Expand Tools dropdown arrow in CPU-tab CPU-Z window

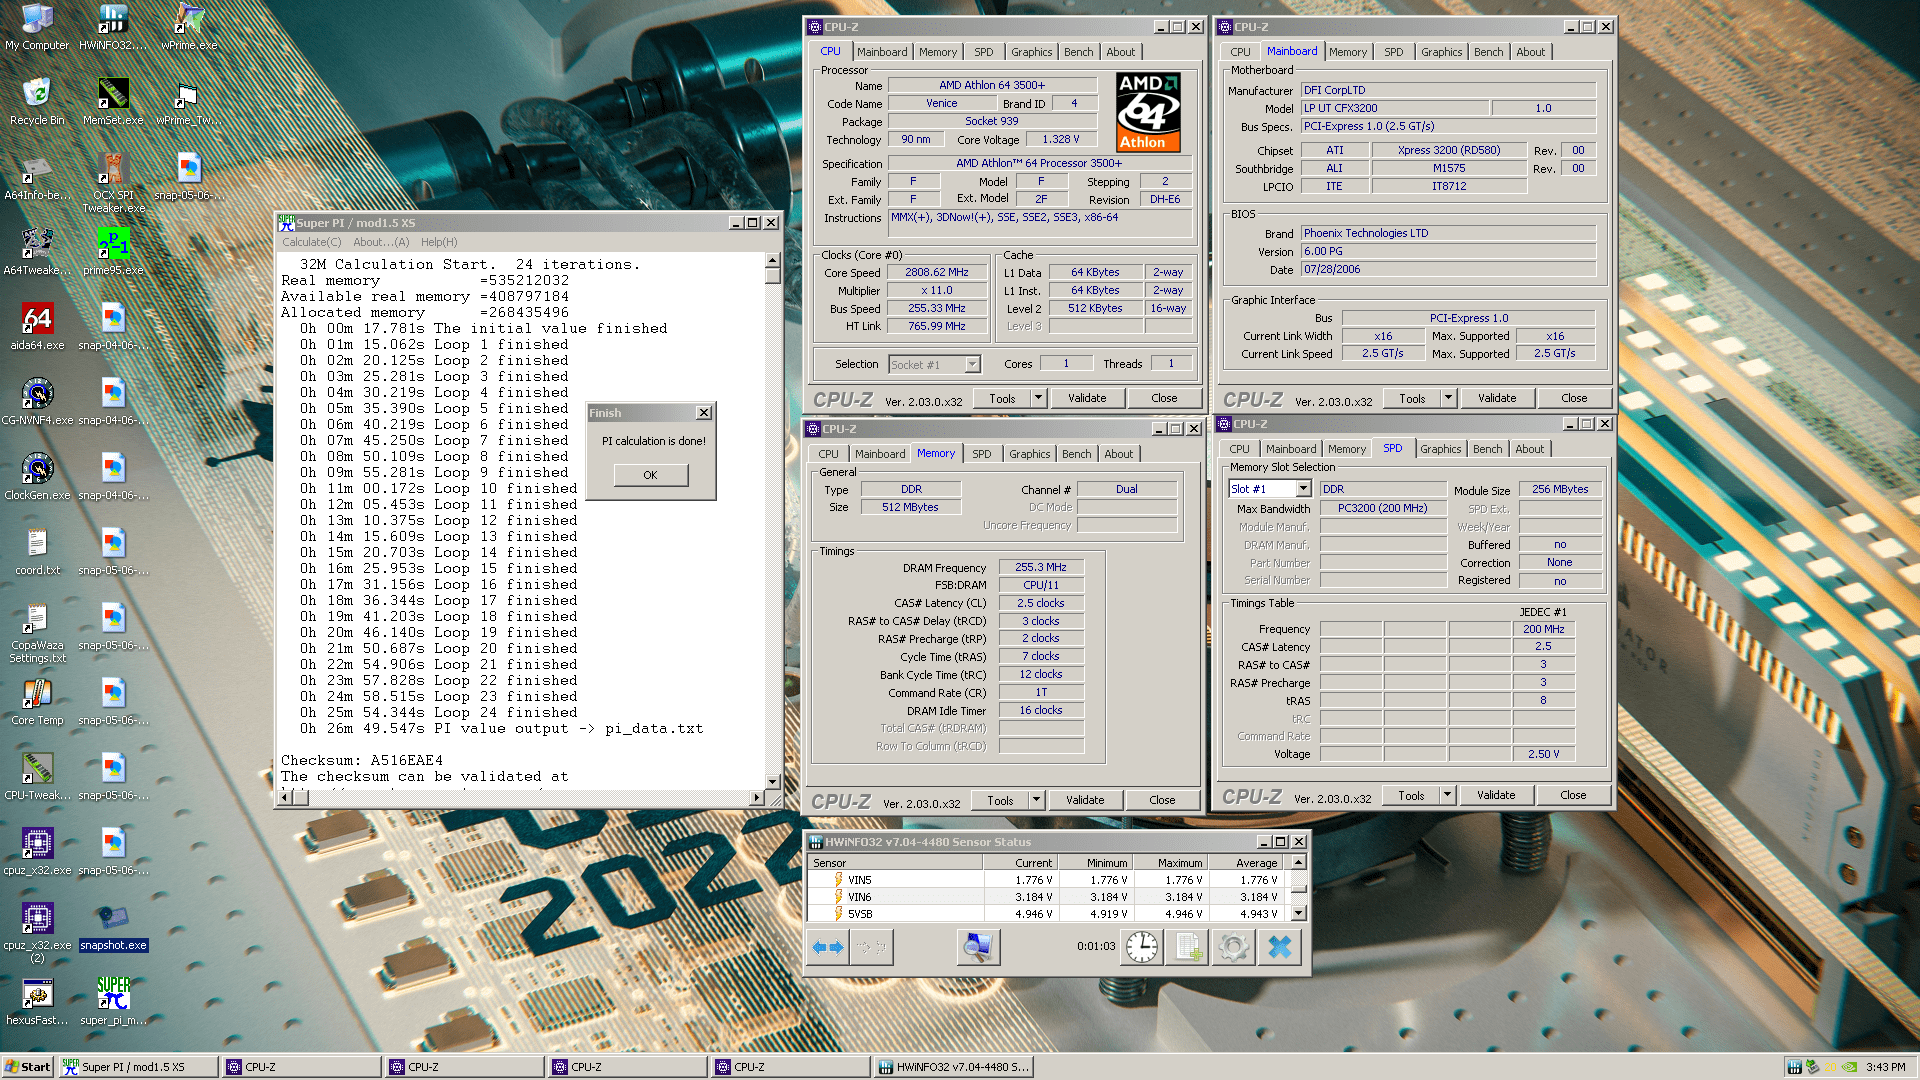[1038, 398]
